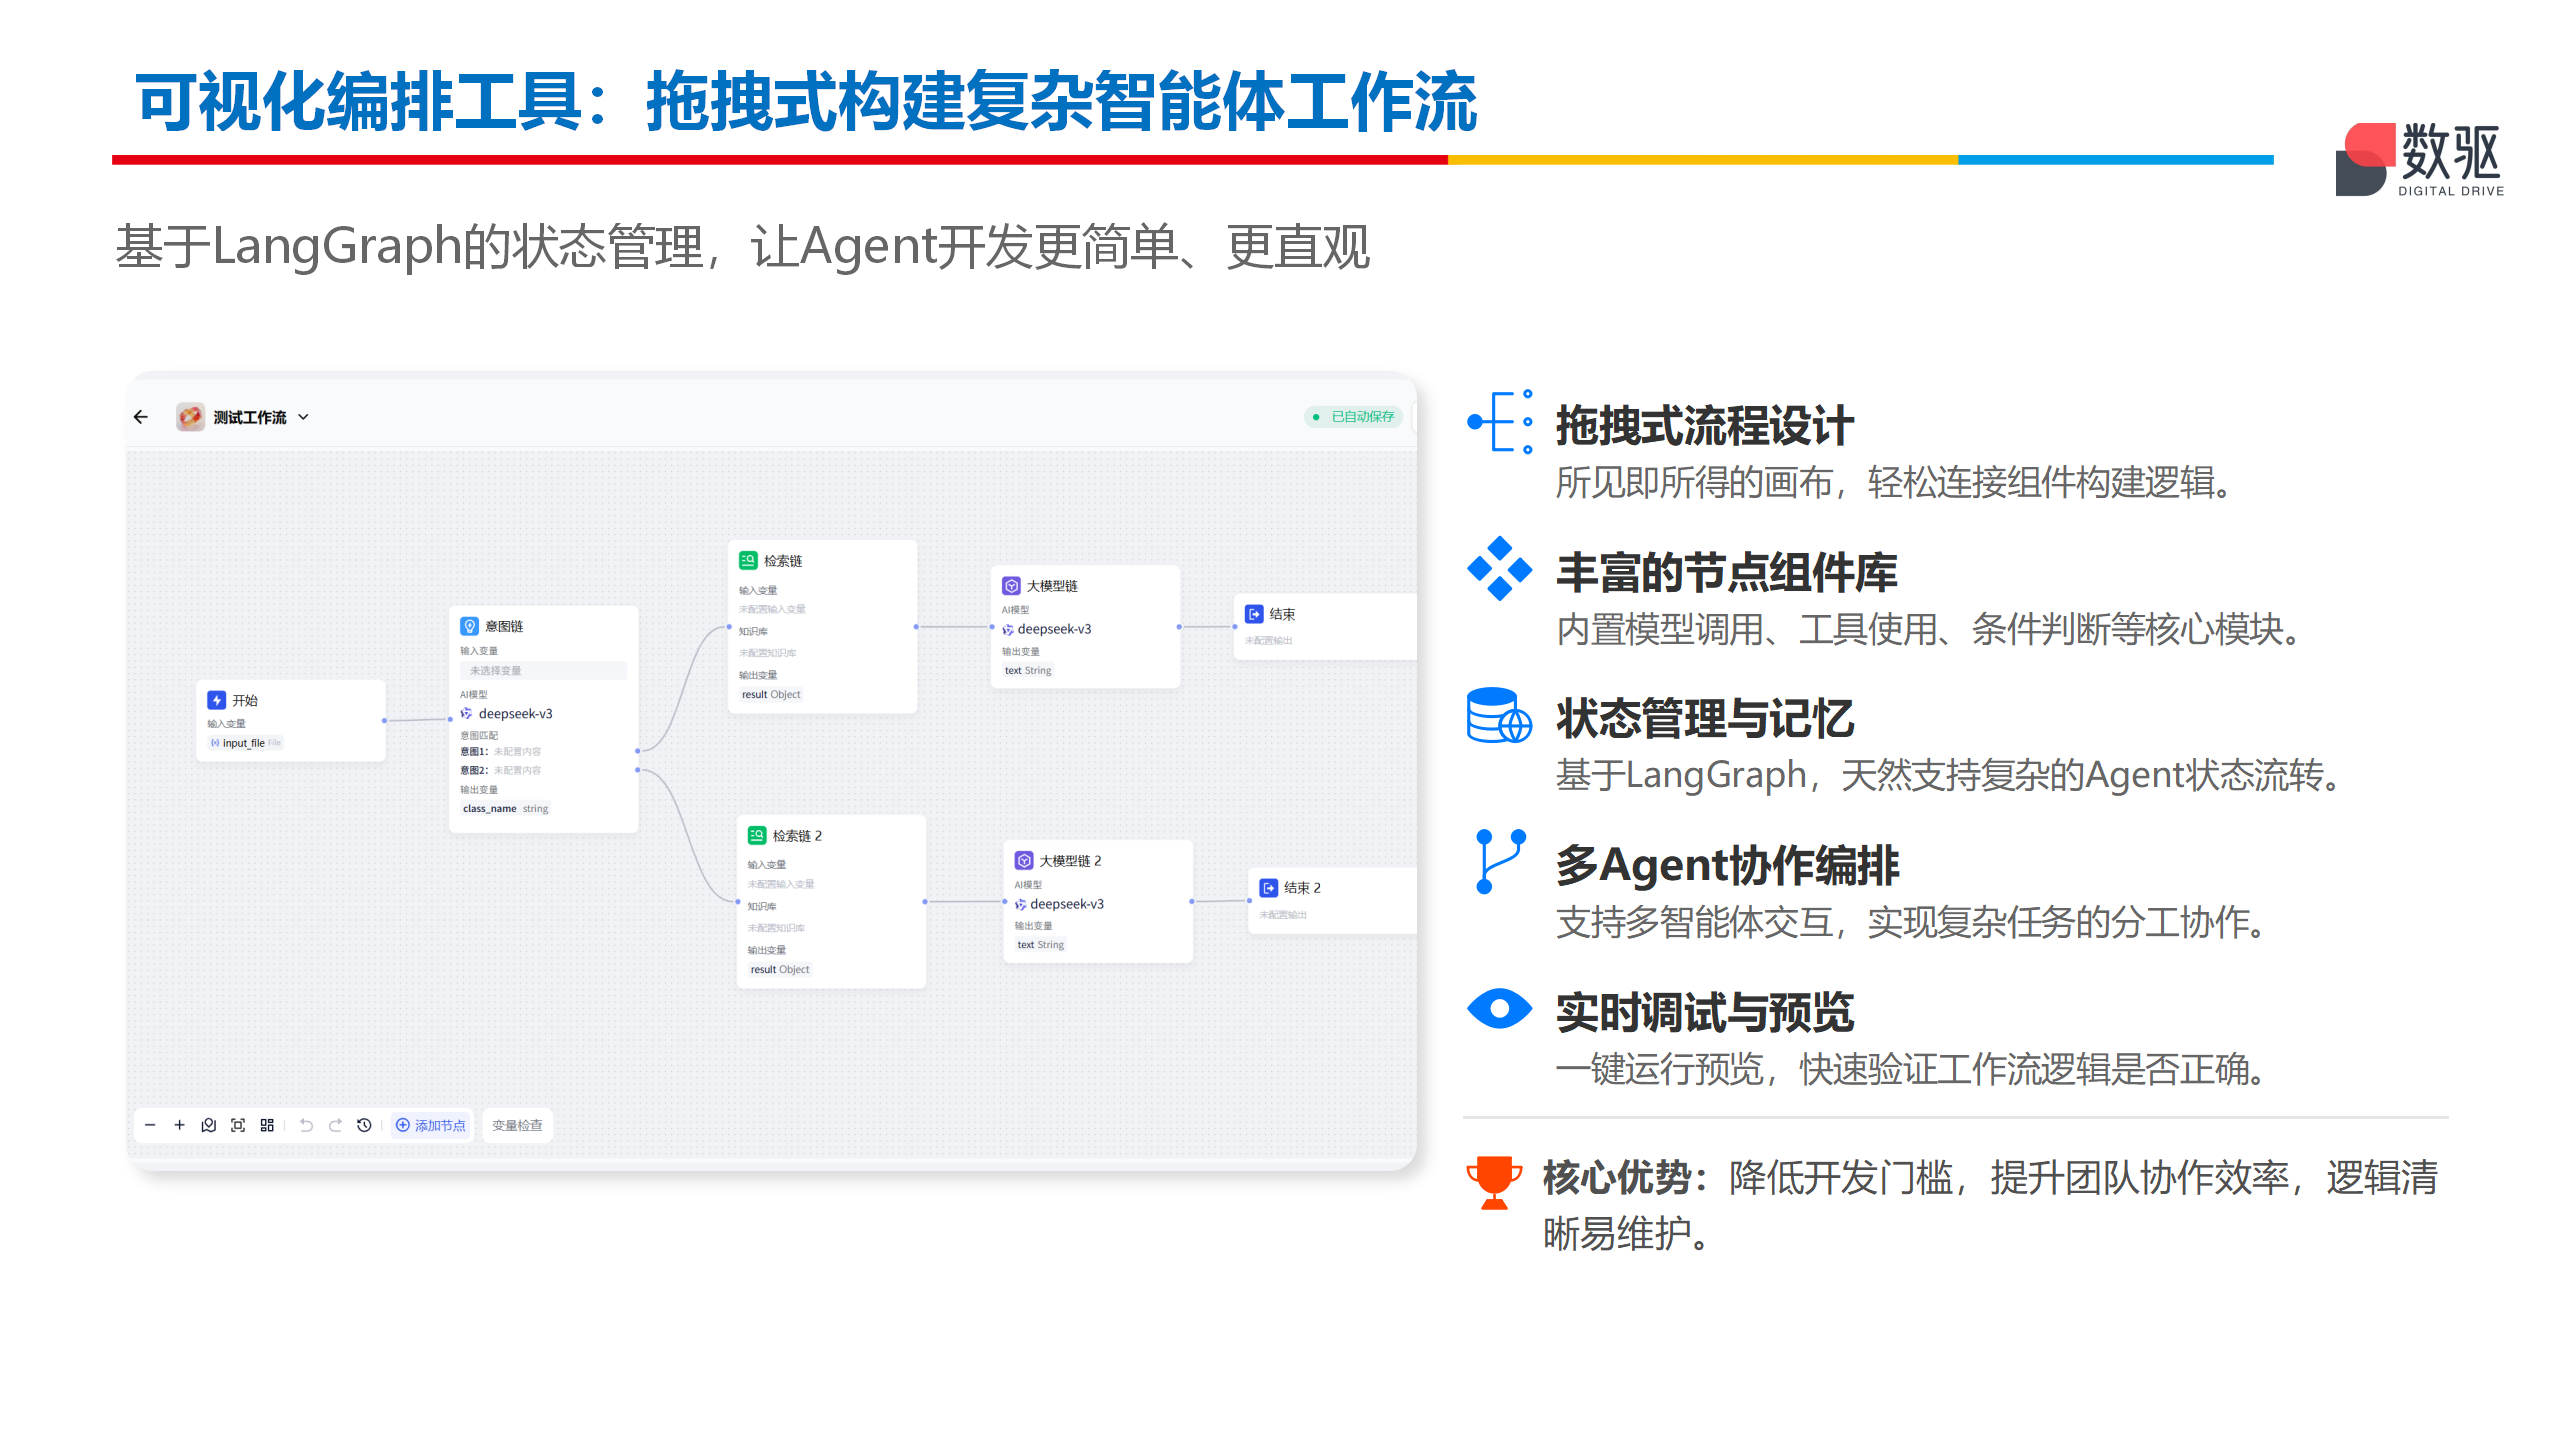The height and width of the screenshot is (1440, 2560).
Task: Click the 测试工作流 app avatar icon
Action: 190,417
